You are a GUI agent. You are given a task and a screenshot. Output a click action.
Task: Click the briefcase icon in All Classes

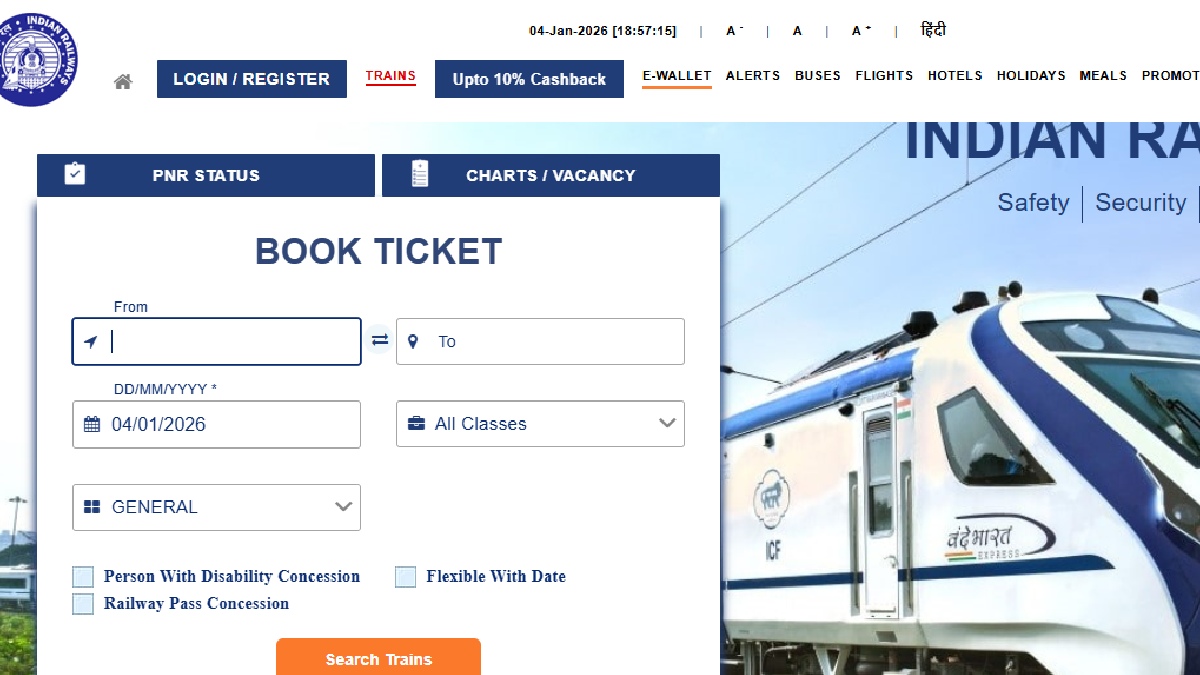(416, 424)
